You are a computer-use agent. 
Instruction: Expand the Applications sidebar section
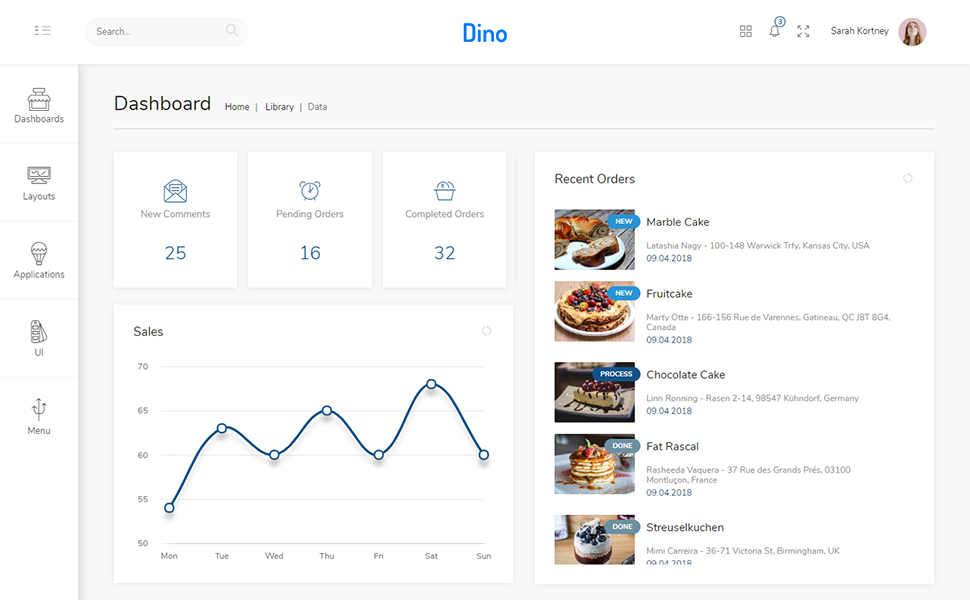[x=39, y=260]
